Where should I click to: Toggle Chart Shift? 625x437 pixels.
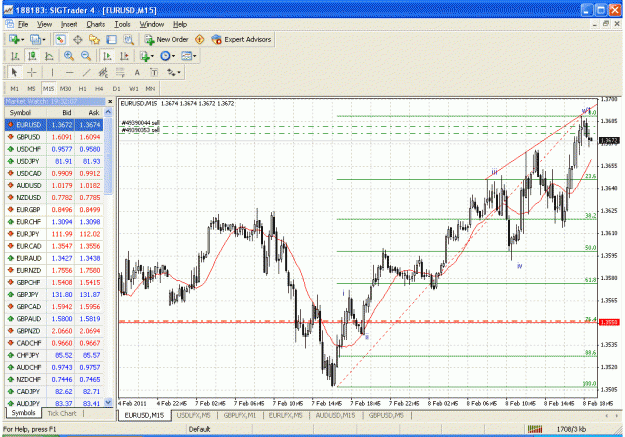(x=124, y=56)
